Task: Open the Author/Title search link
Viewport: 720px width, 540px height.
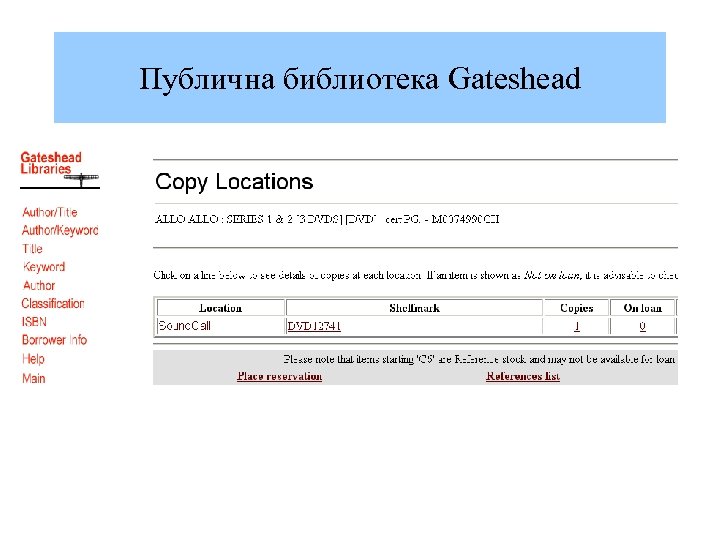Action: (x=50, y=212)
